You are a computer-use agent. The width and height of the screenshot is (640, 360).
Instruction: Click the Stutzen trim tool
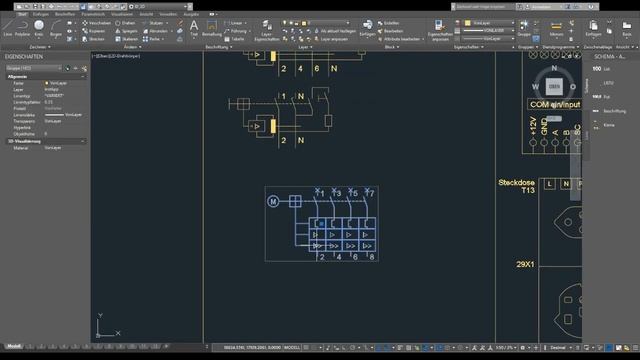pyautogui.click(x=153, y=23)
